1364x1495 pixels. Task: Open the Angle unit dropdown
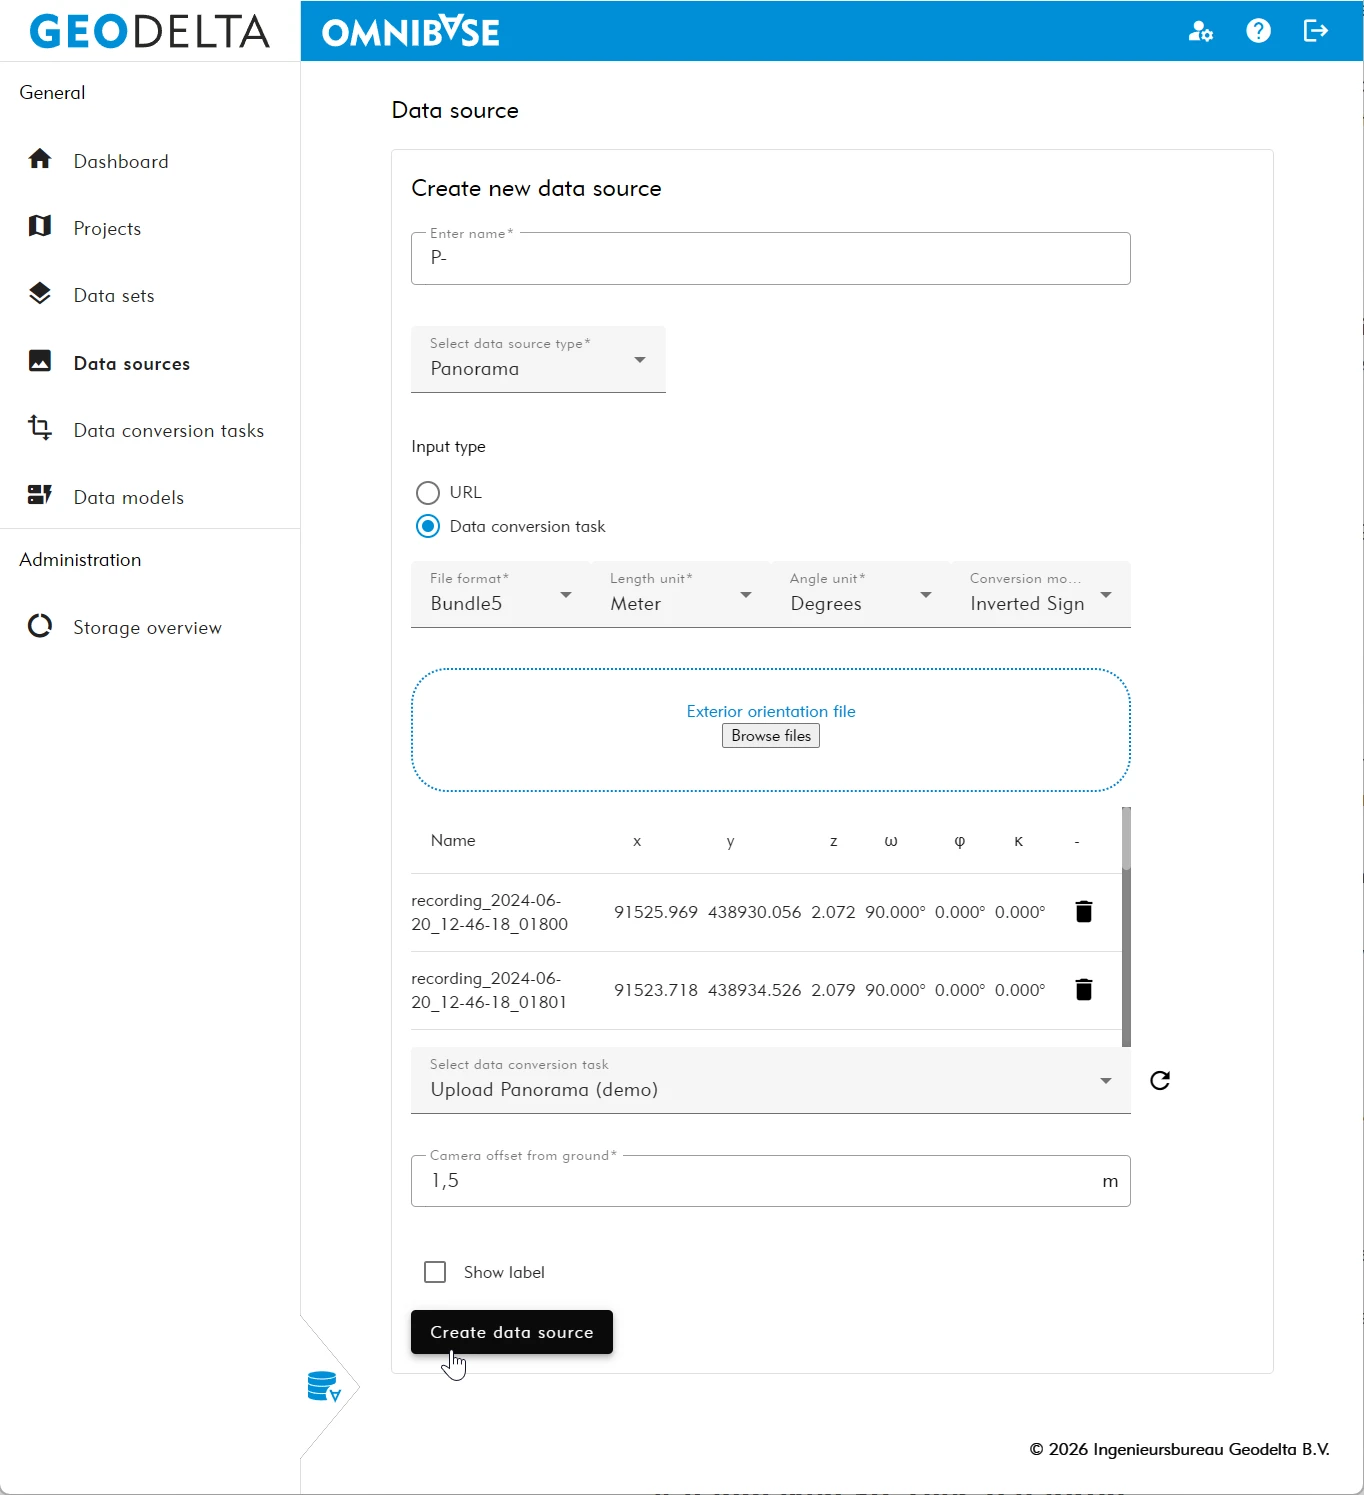click(x=860, y=595)
